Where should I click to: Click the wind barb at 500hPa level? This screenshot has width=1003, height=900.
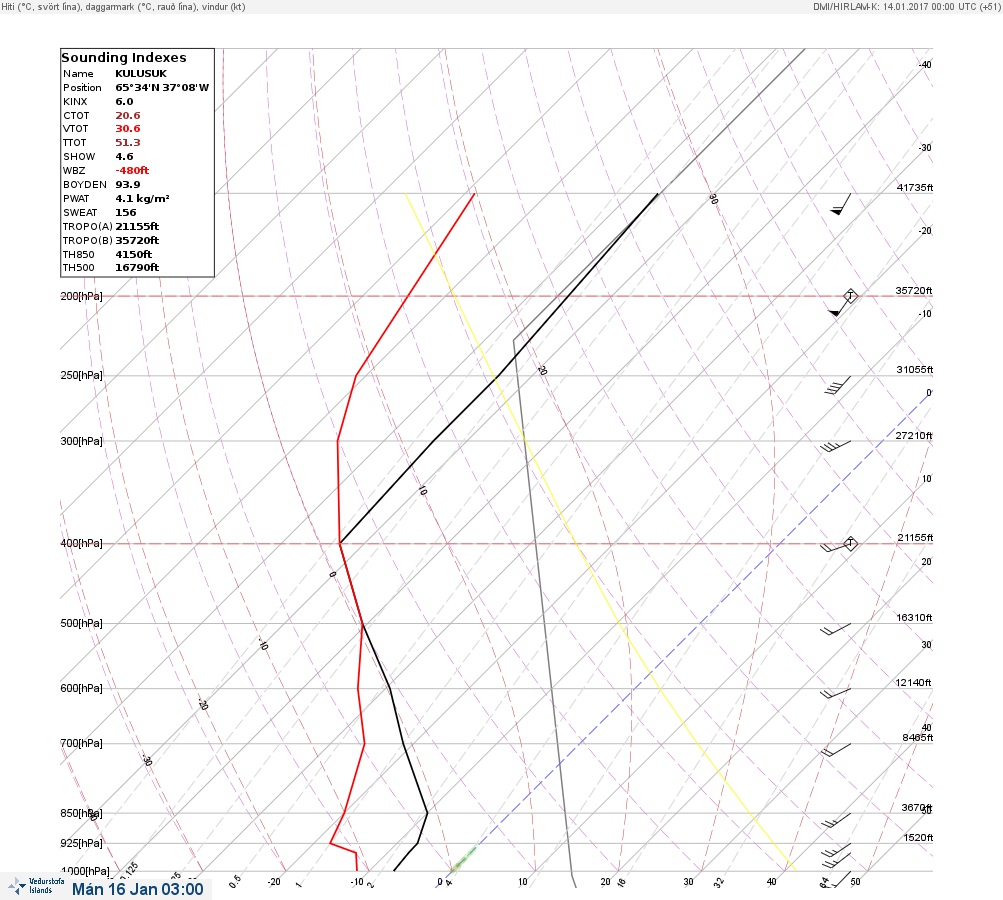click(x=835, y=629)
